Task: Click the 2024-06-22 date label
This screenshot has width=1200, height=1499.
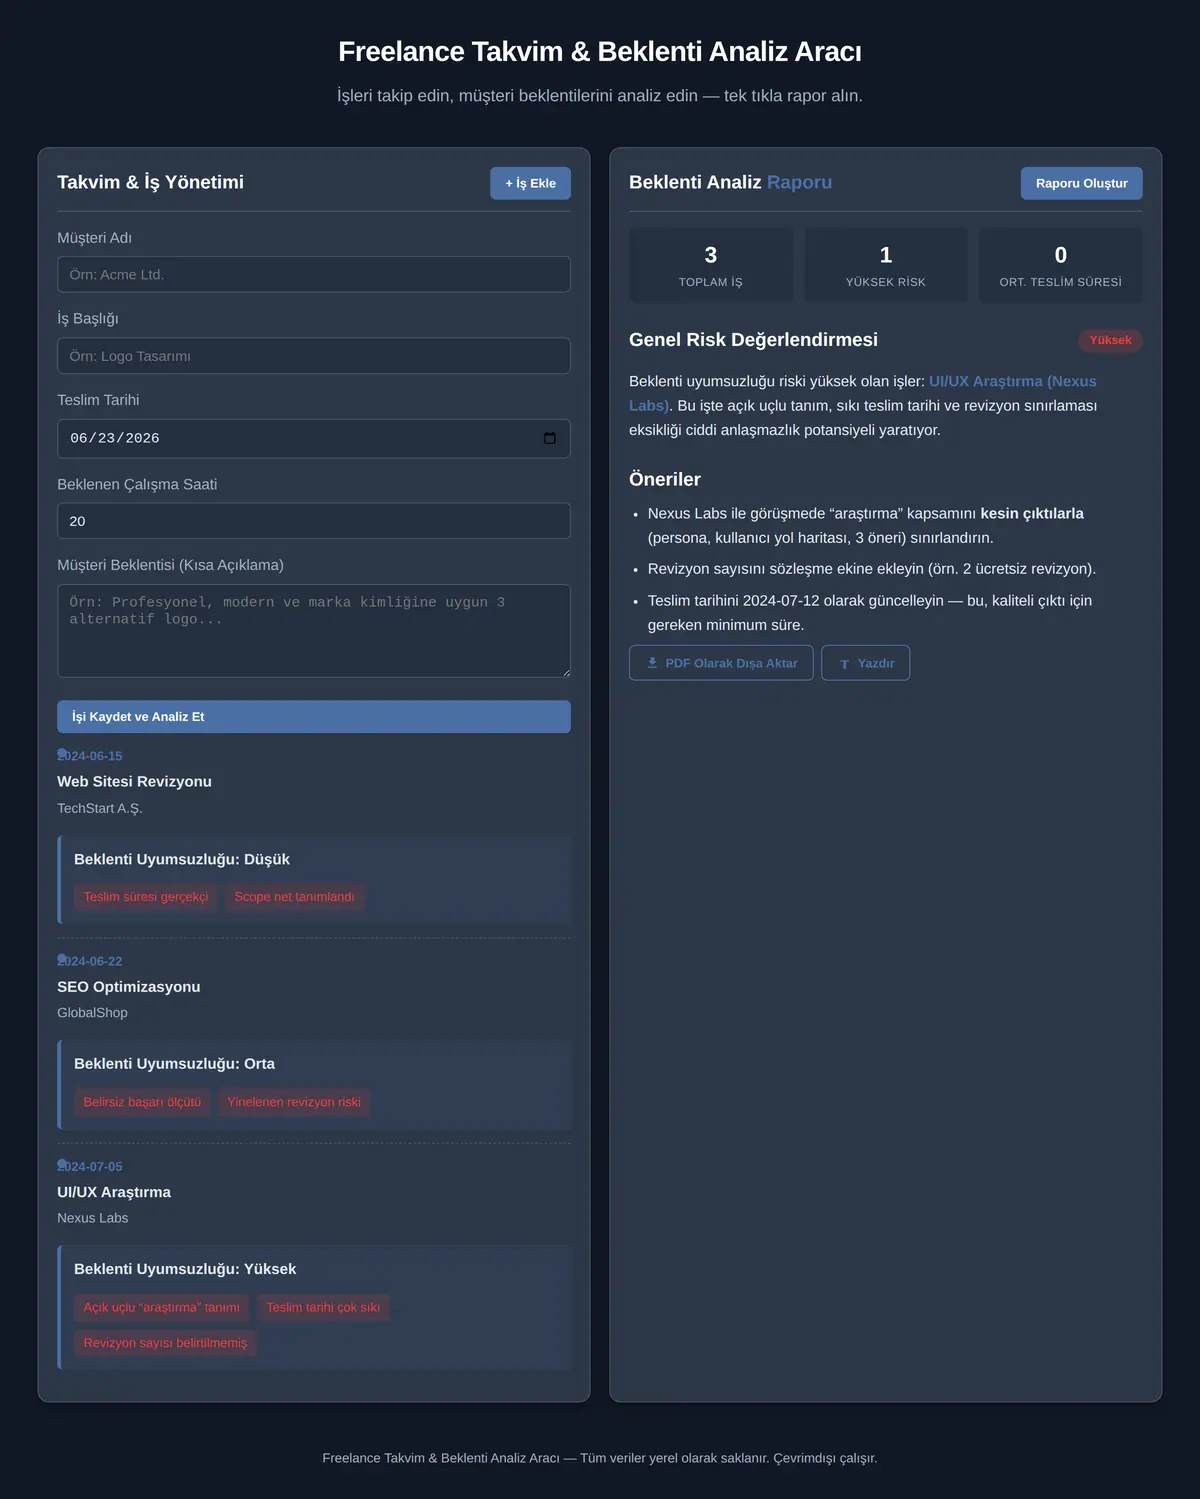Action: coord(90,961)
